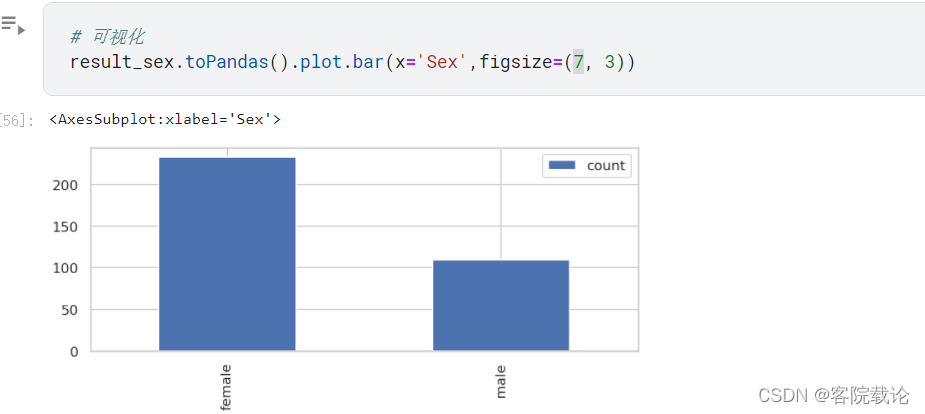
Task: Click the male bar in the chart
Action: (501, 305)
